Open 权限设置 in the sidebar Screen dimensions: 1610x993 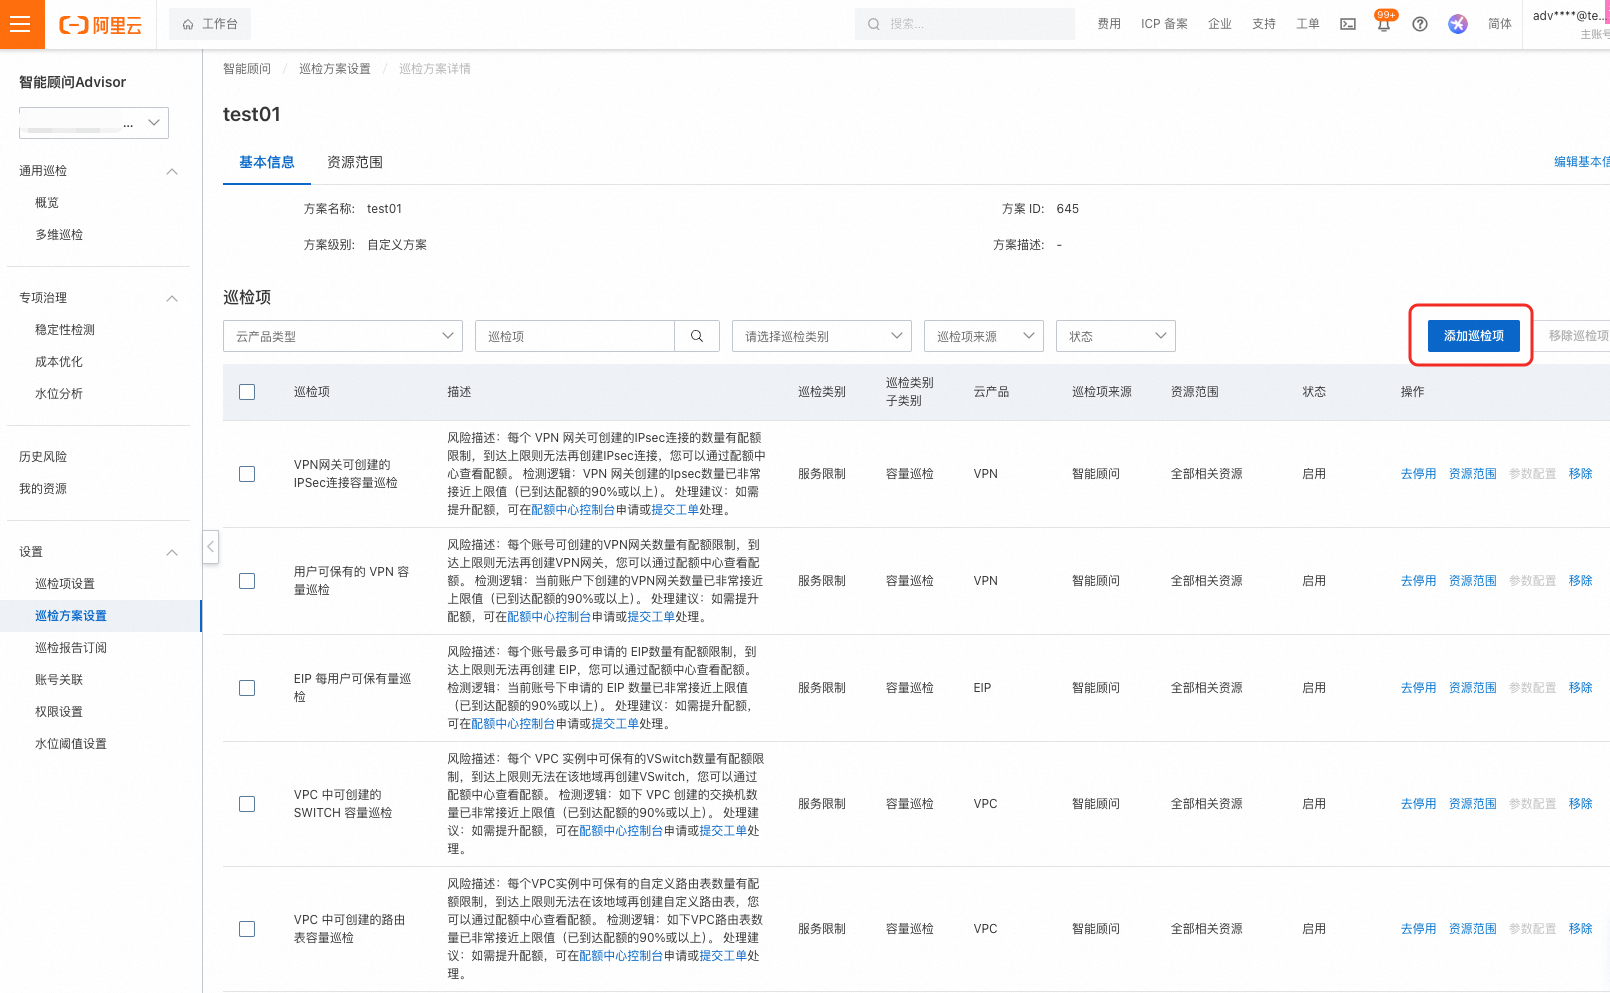tap(59, 712)
